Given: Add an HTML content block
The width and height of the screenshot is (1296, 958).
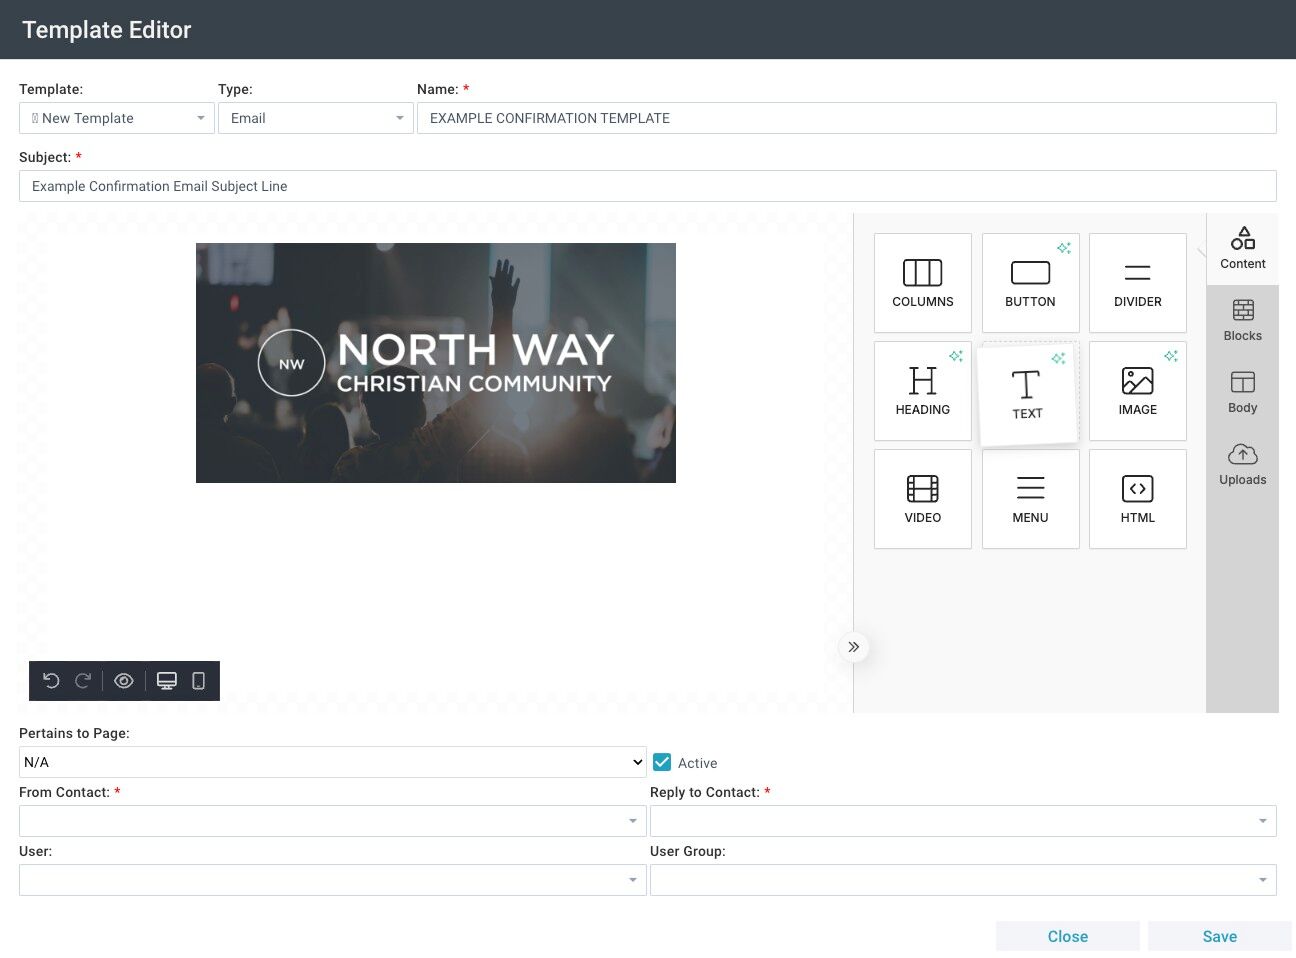Looking at the screenshot, I should click(1138, 499).
